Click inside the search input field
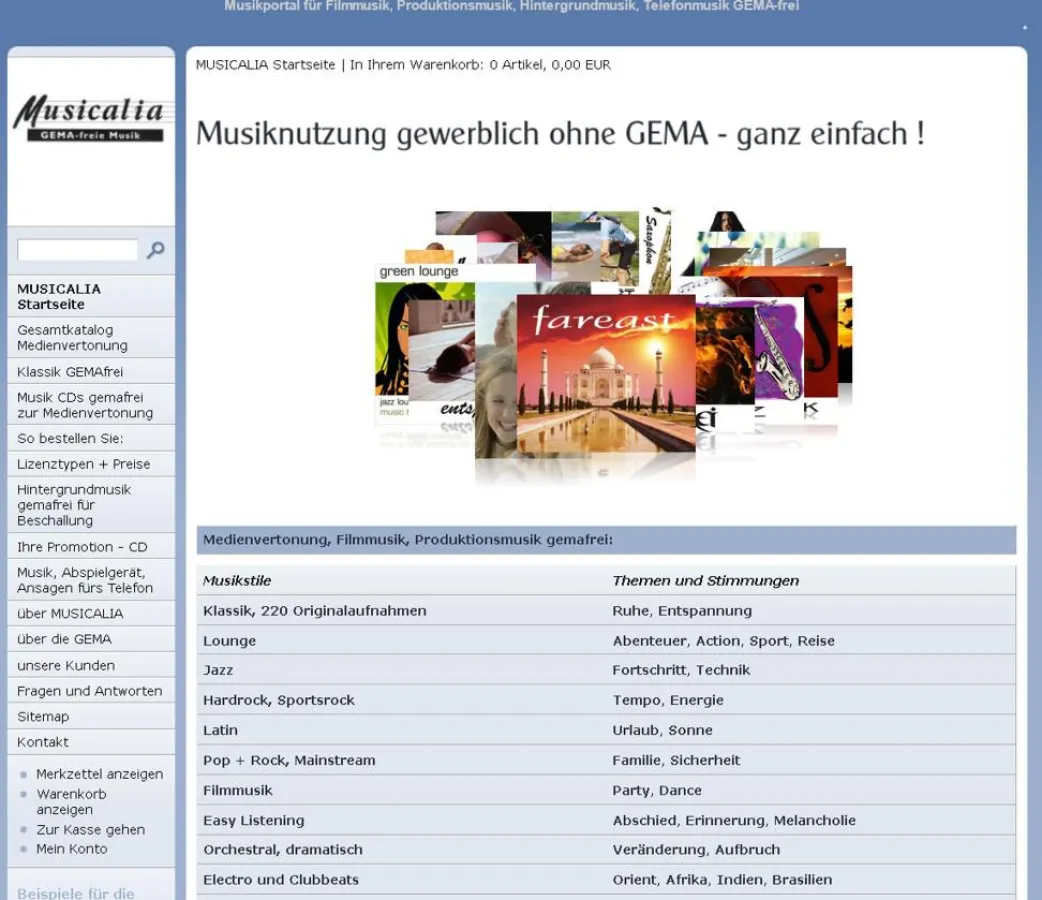The width and height of the screenshot is (1042, 900). click(78, 250)
